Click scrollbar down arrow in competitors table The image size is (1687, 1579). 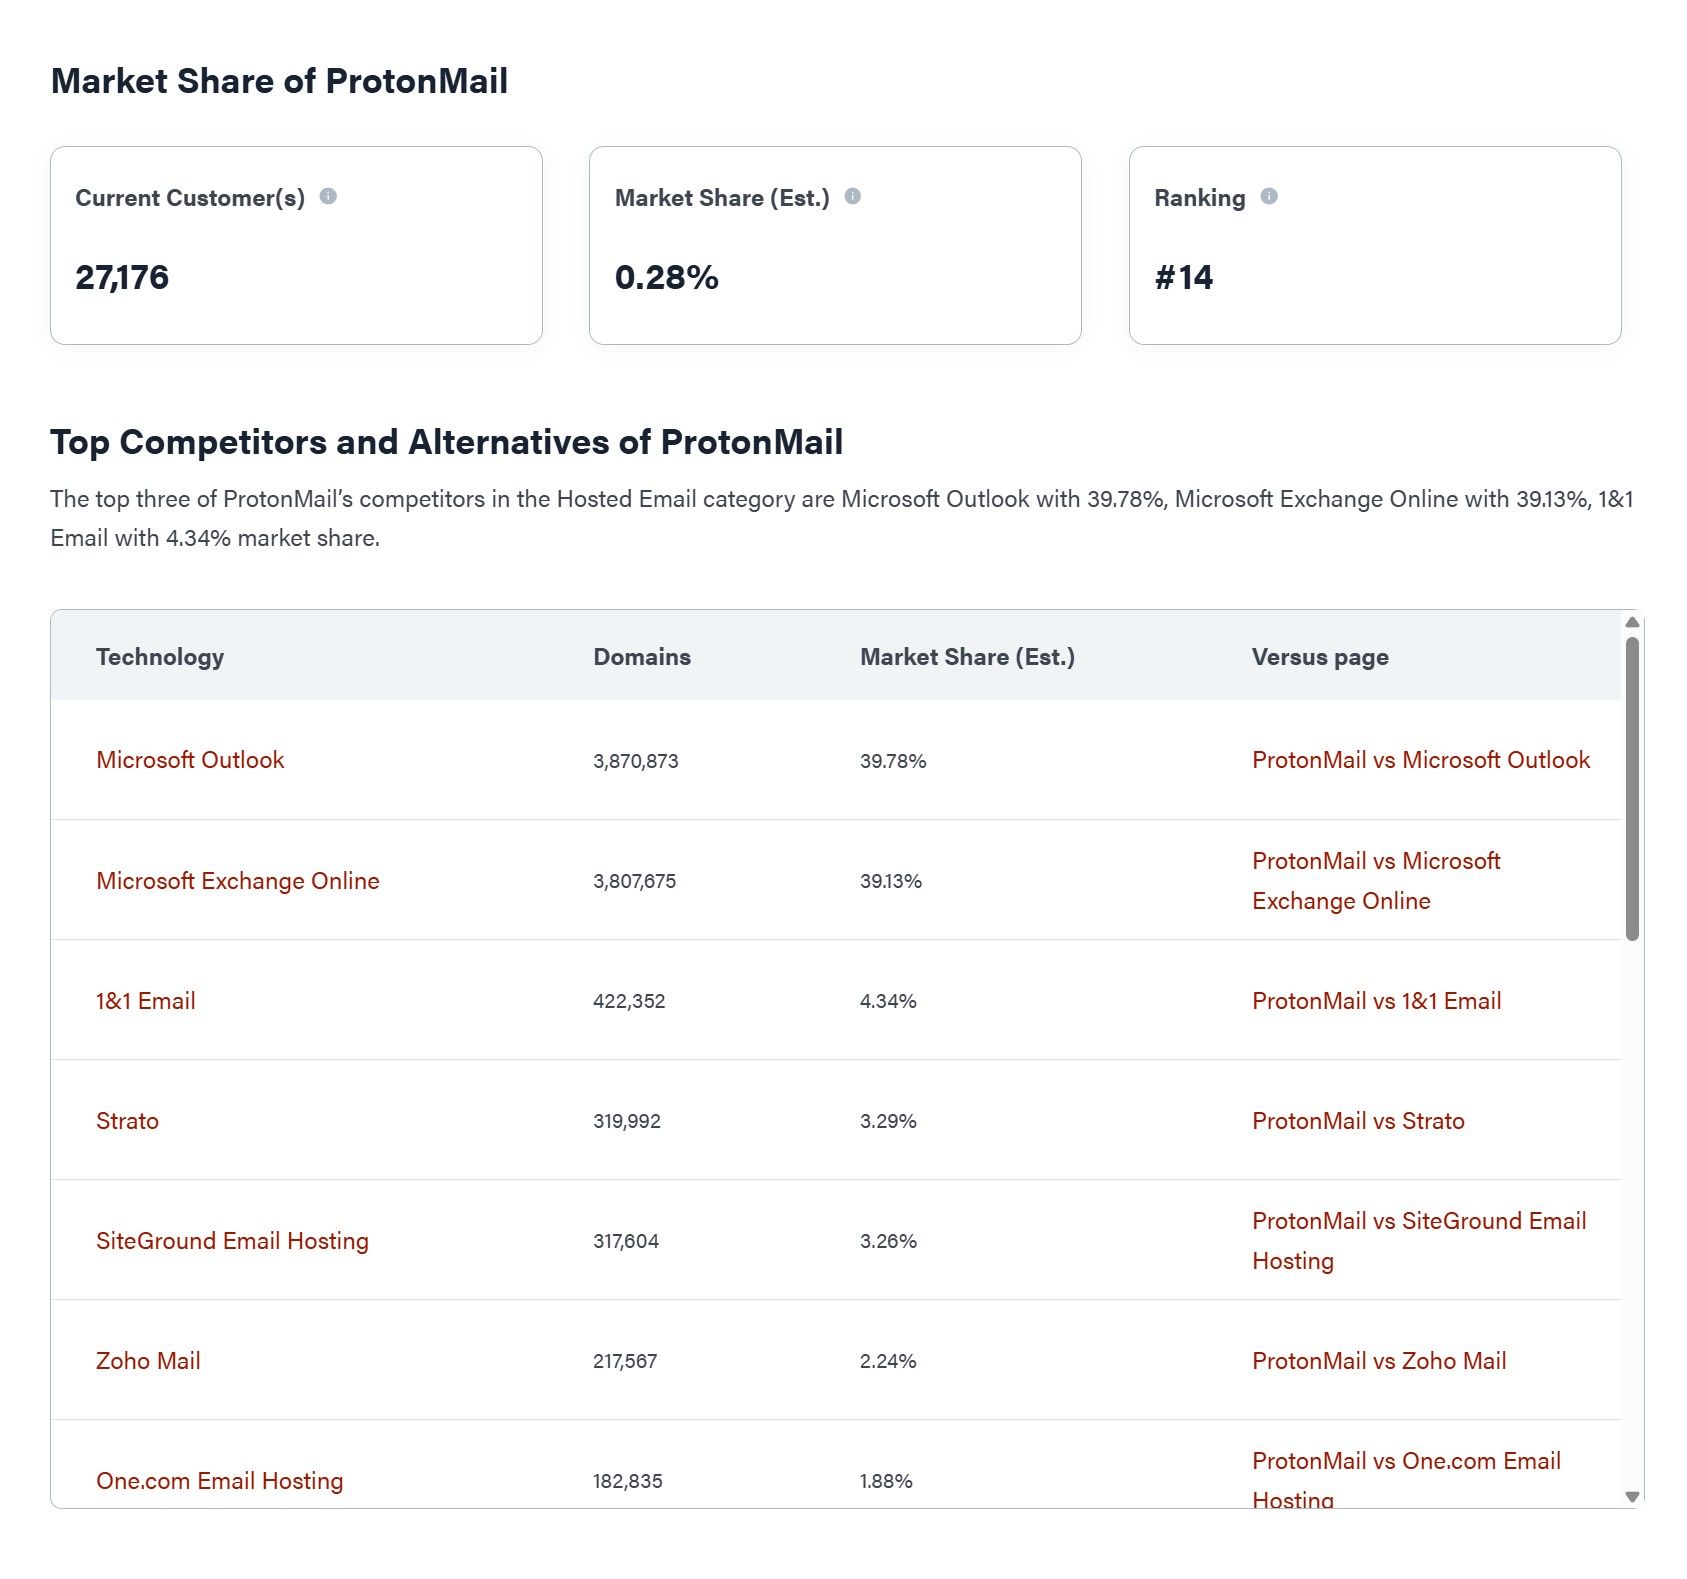(1632, 1497)
